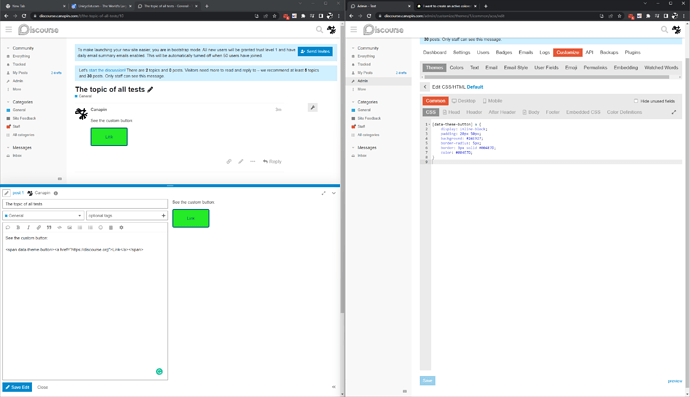Insert blockquote in composer toolbar

(49, 228)
